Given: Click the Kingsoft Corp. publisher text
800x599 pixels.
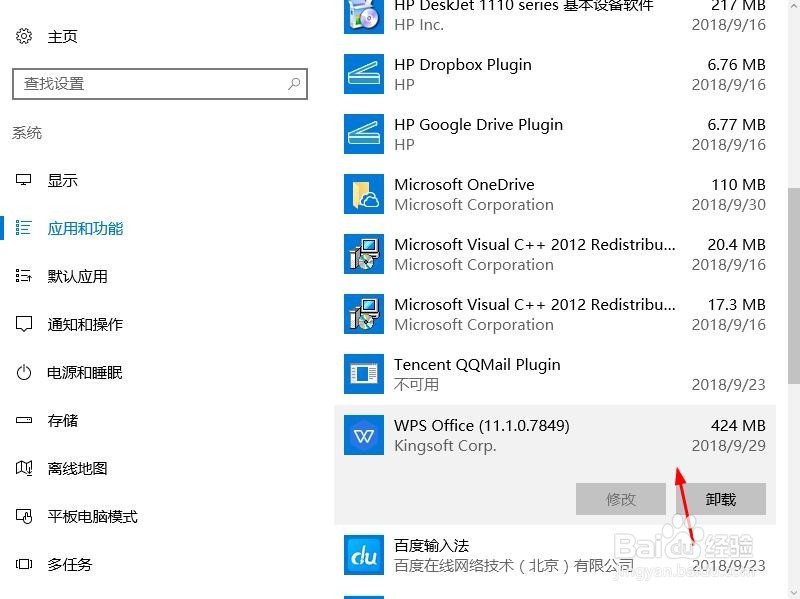Looking at the screenshot, I should pyautogui.click(x=445, y=445).
